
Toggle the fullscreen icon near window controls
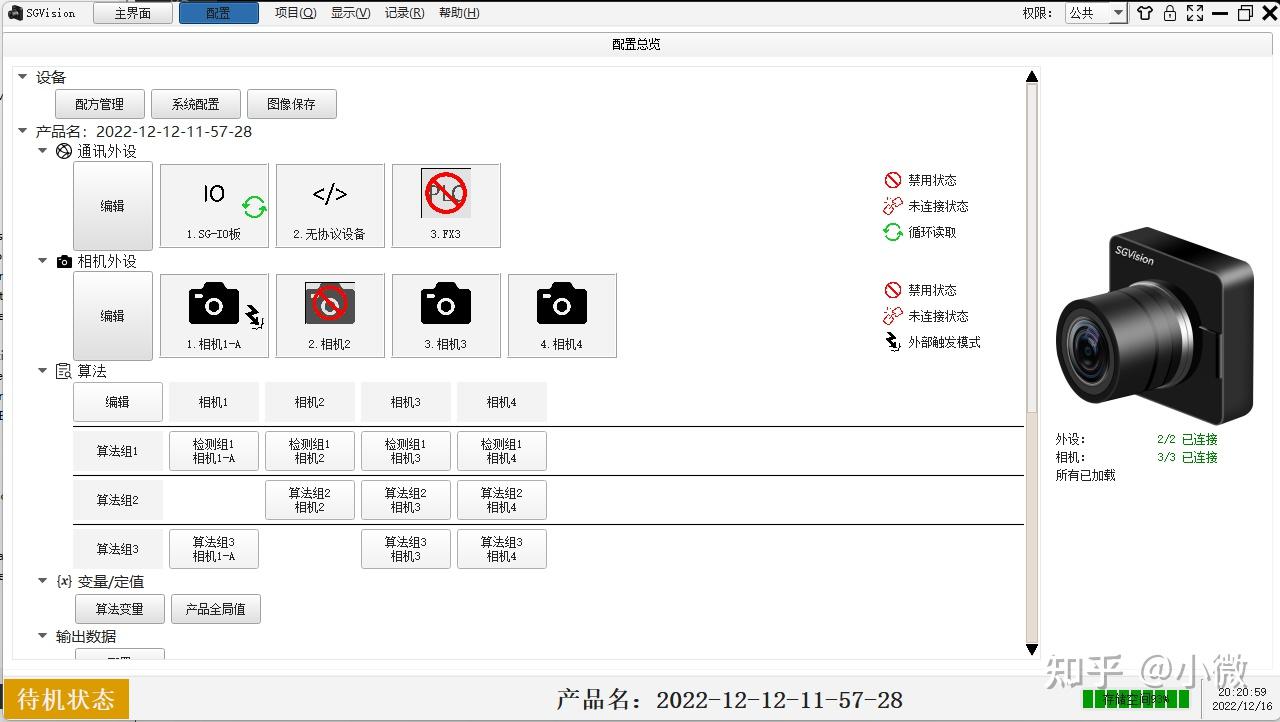[x=1194, y=13]
